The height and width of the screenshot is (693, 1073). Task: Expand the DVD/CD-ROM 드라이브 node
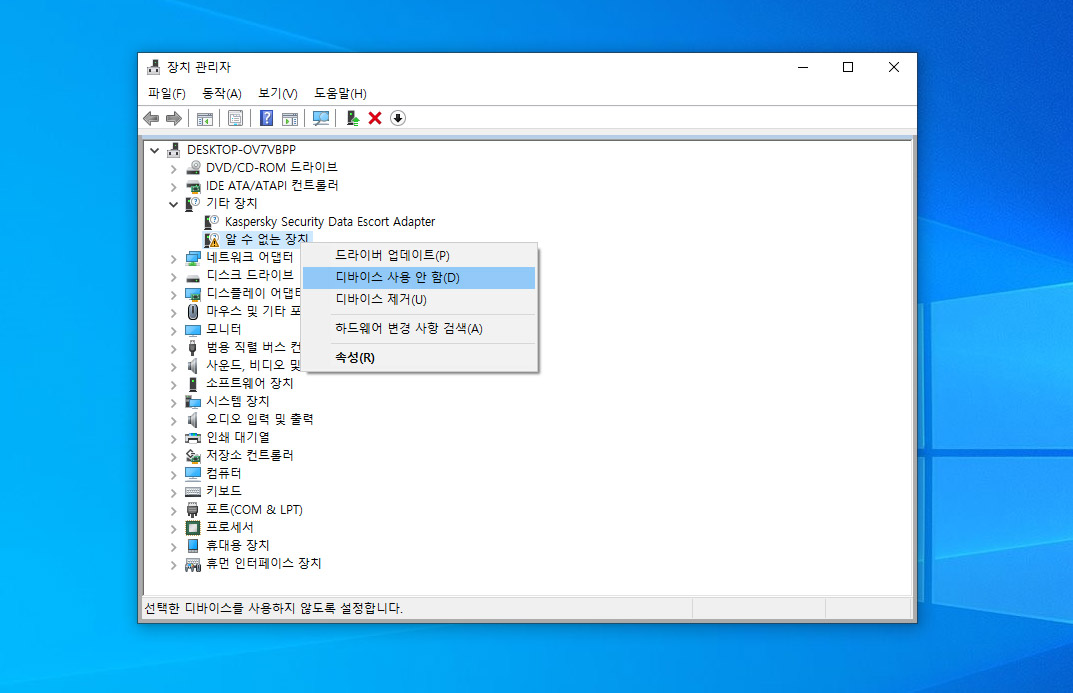point(174,168)
